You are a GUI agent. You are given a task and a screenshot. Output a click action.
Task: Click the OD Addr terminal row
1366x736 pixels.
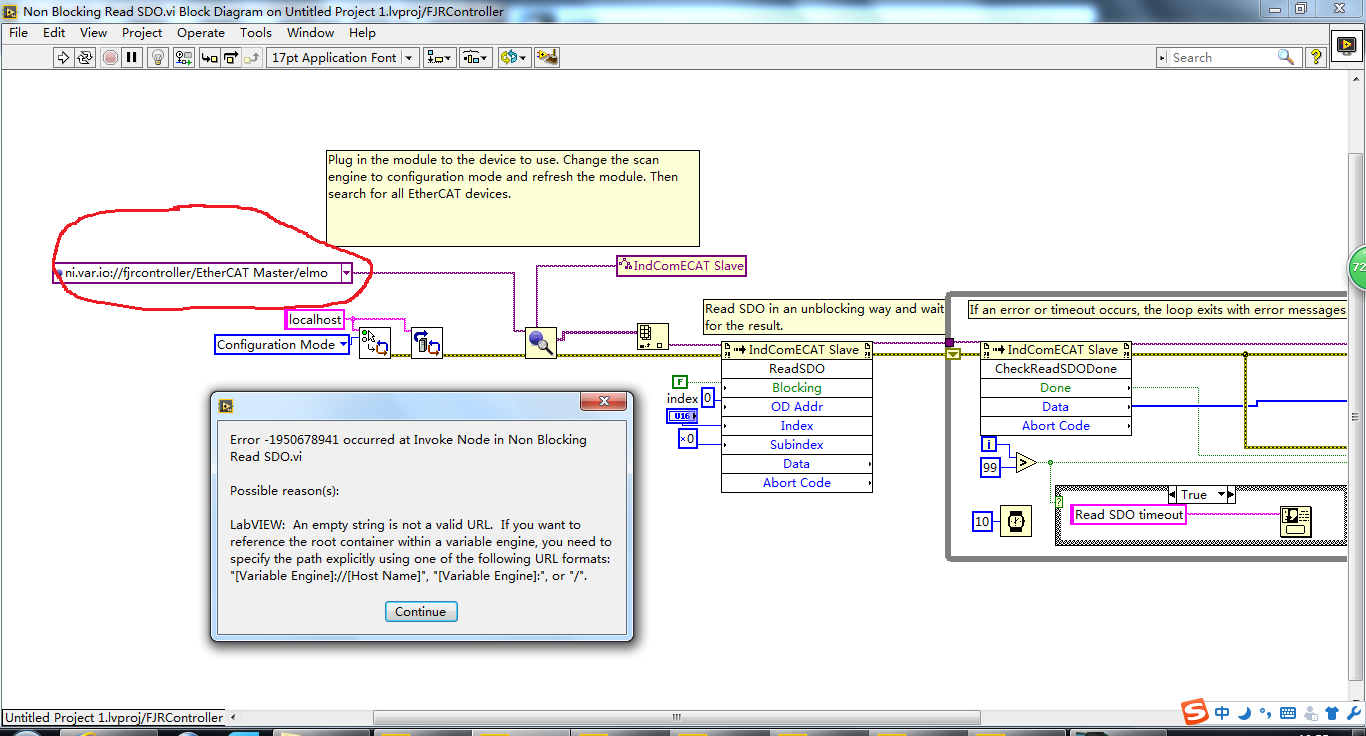click(x=797, y=406)
